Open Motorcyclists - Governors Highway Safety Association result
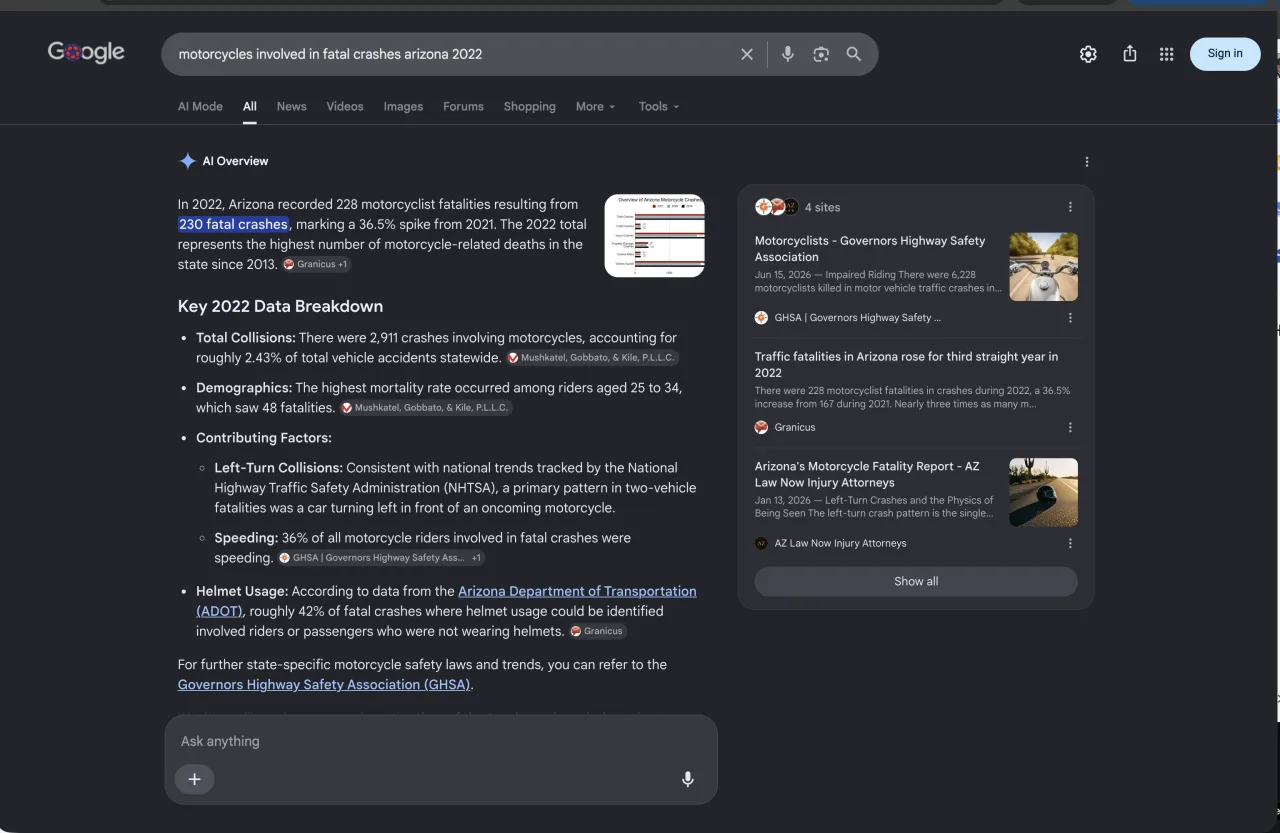This screenshot has height=833, width=1280. pyautogui.click(x=870, y=249)
